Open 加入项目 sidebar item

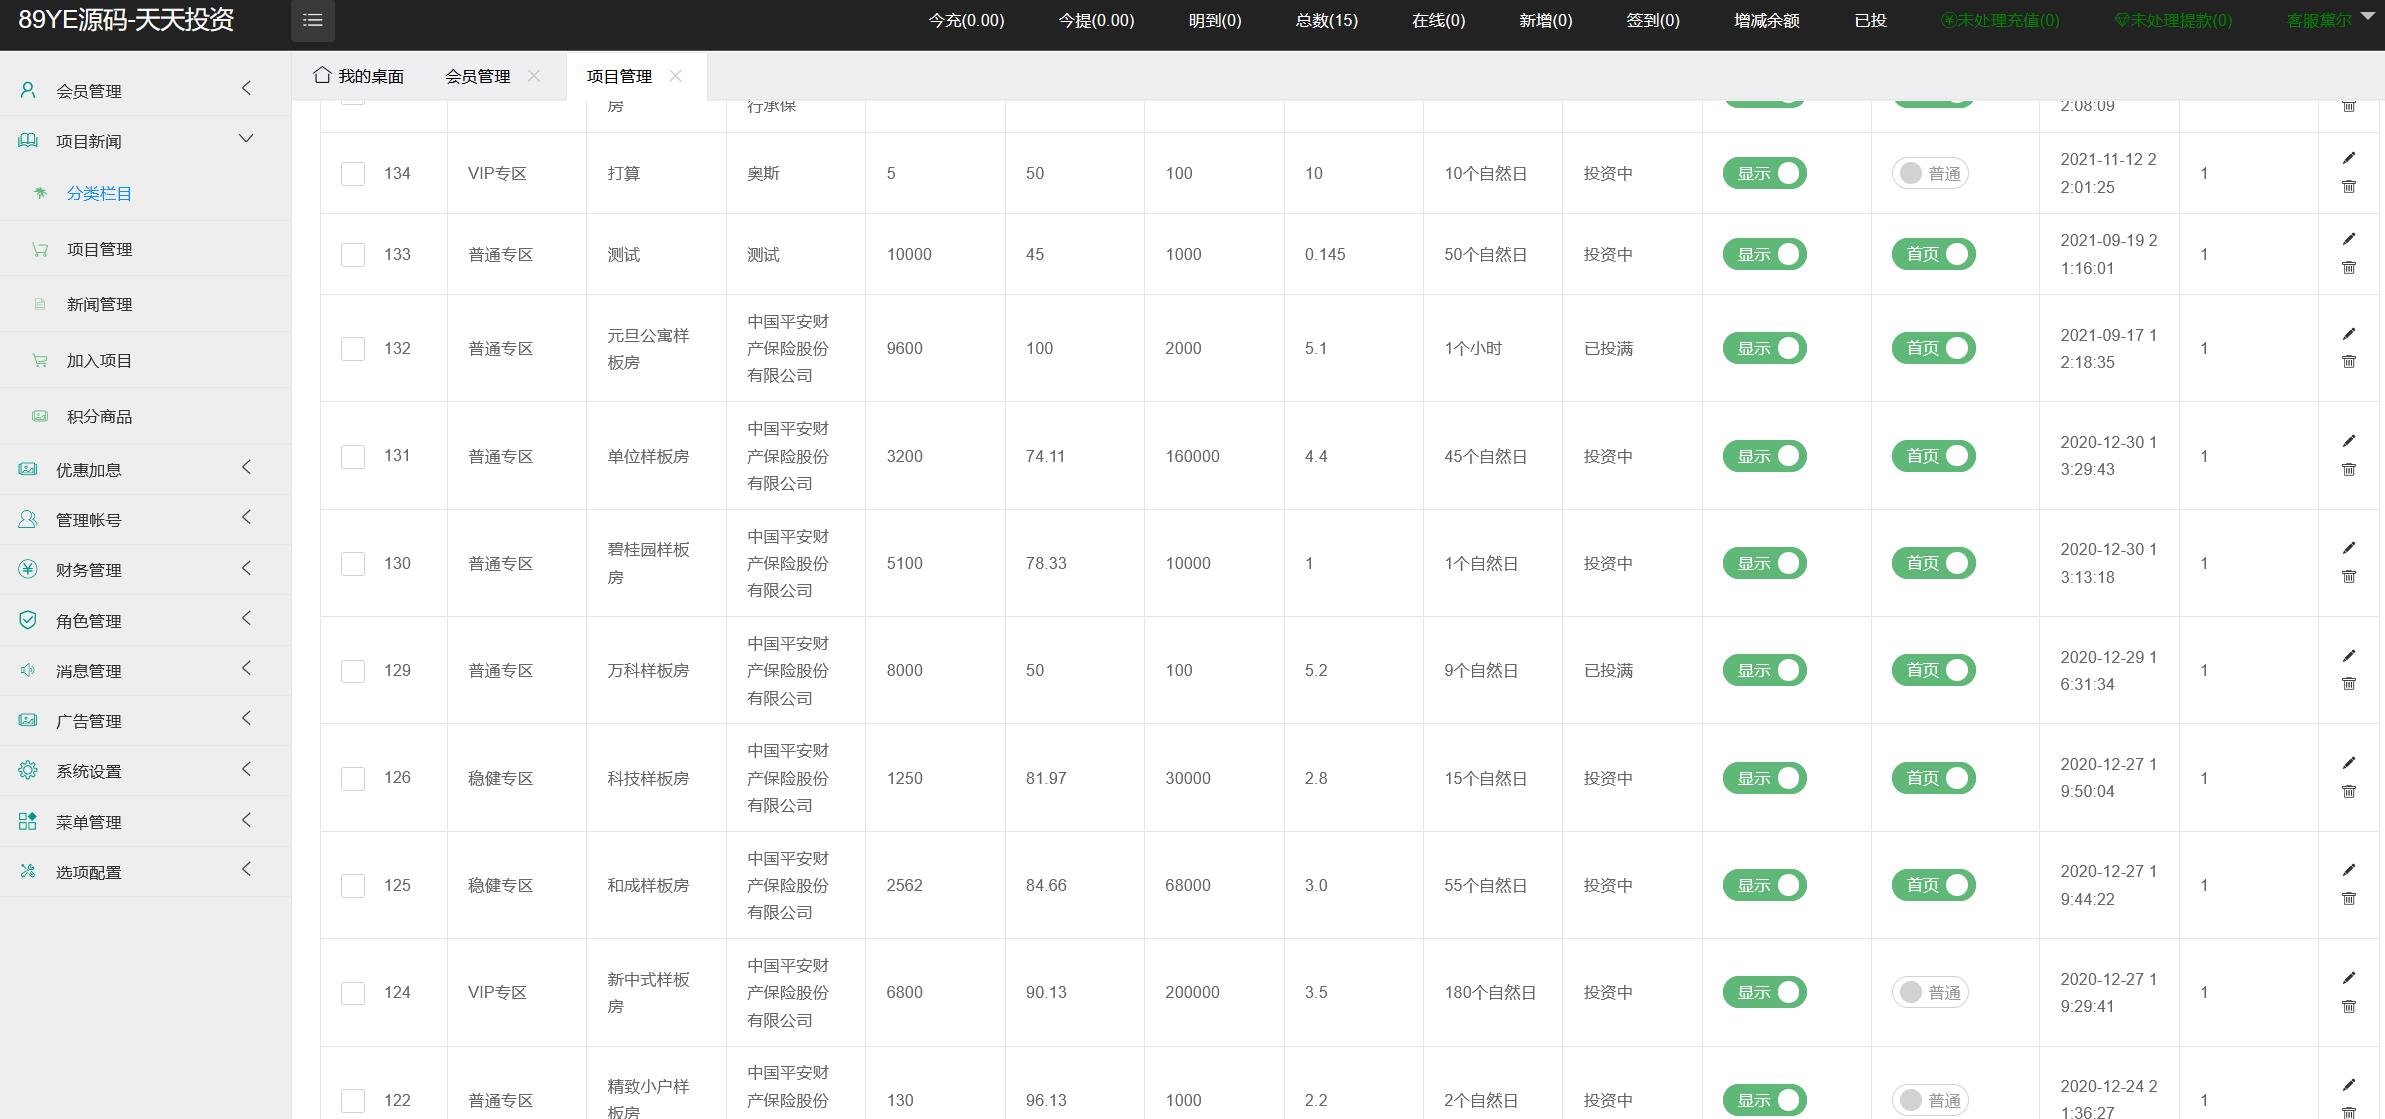coord(99,360)
